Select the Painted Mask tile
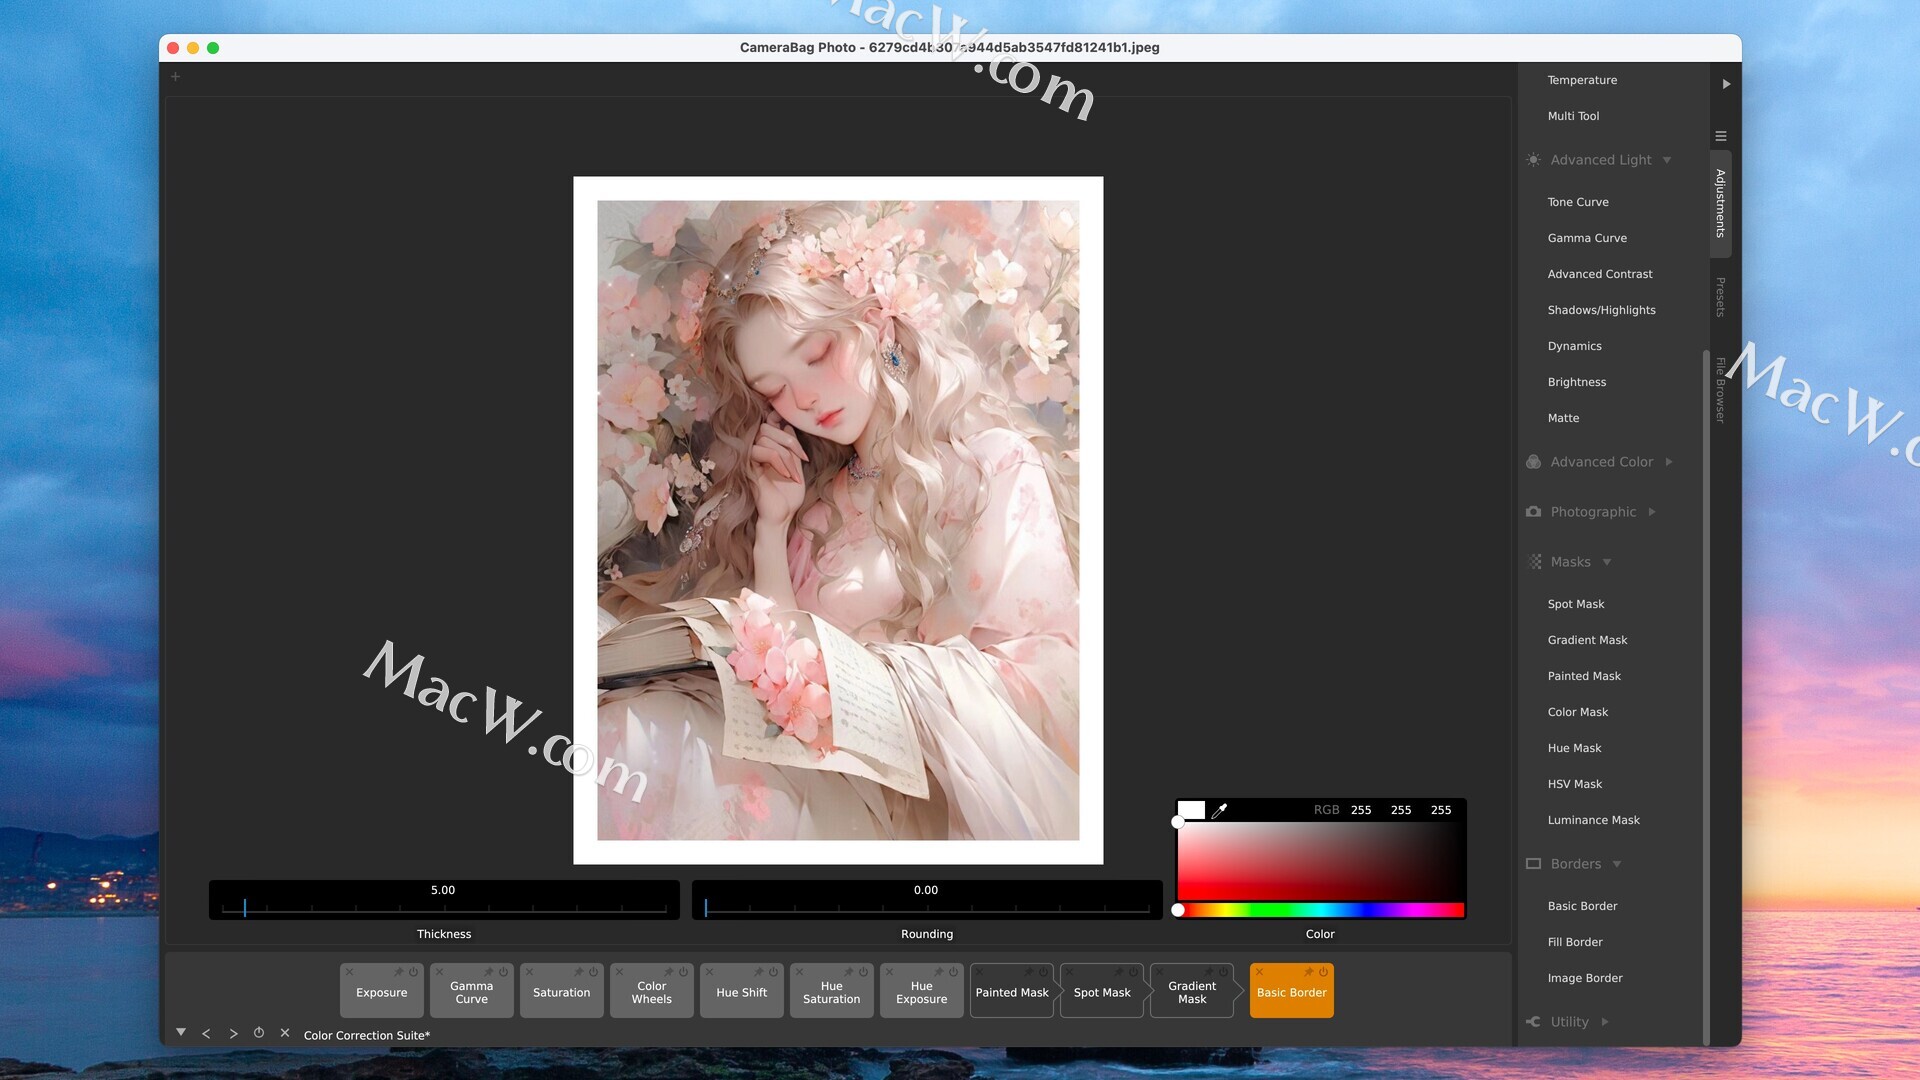The image size is (1920, 1080). click(1011, 993)
